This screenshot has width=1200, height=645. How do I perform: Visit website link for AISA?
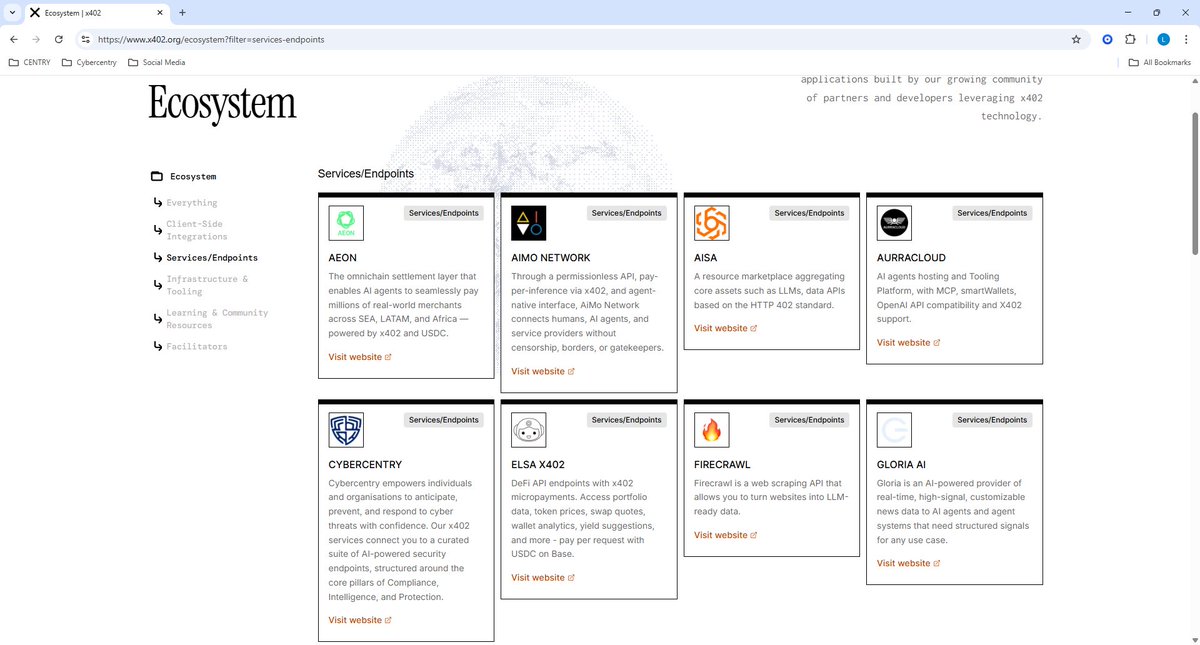[726, 328]
